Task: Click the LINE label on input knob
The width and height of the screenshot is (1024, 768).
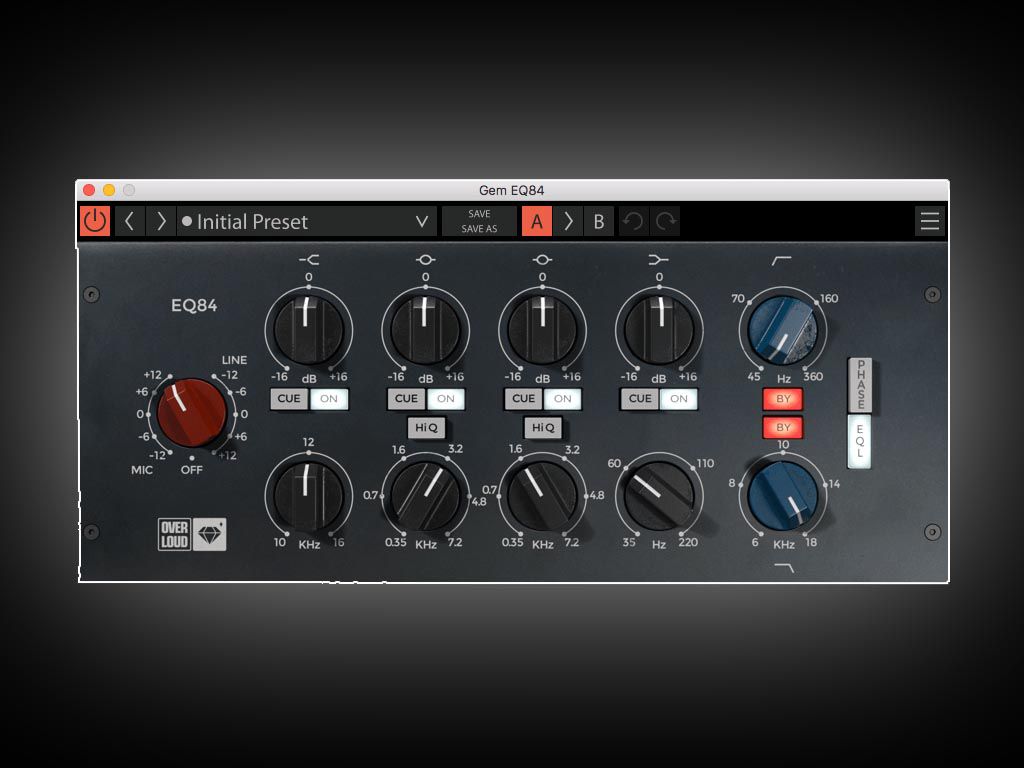Action: [234, 360]
